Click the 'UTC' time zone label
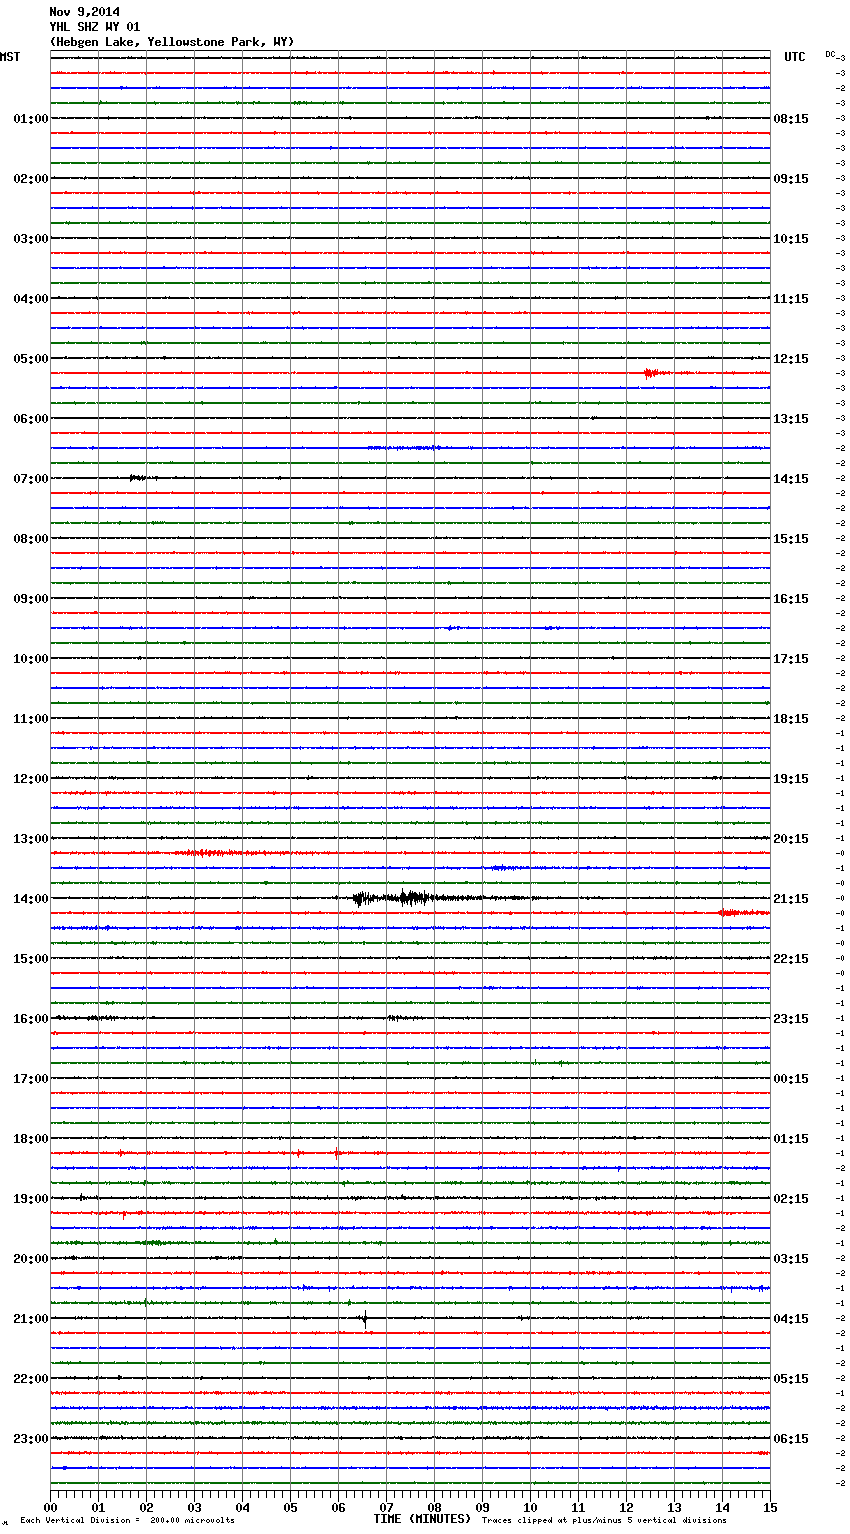 pyautogui.click(x=795, y=57)
